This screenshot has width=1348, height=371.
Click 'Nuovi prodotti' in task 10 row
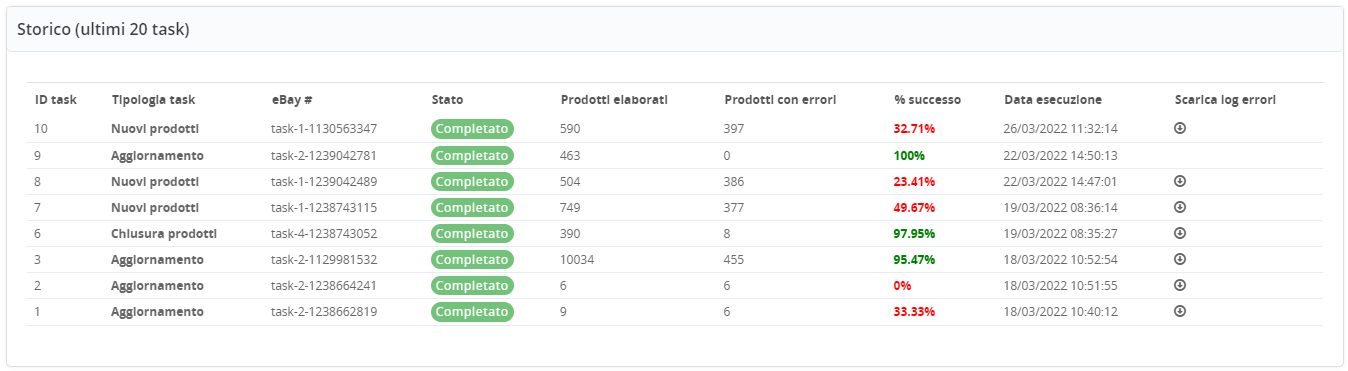click(155, 129)
